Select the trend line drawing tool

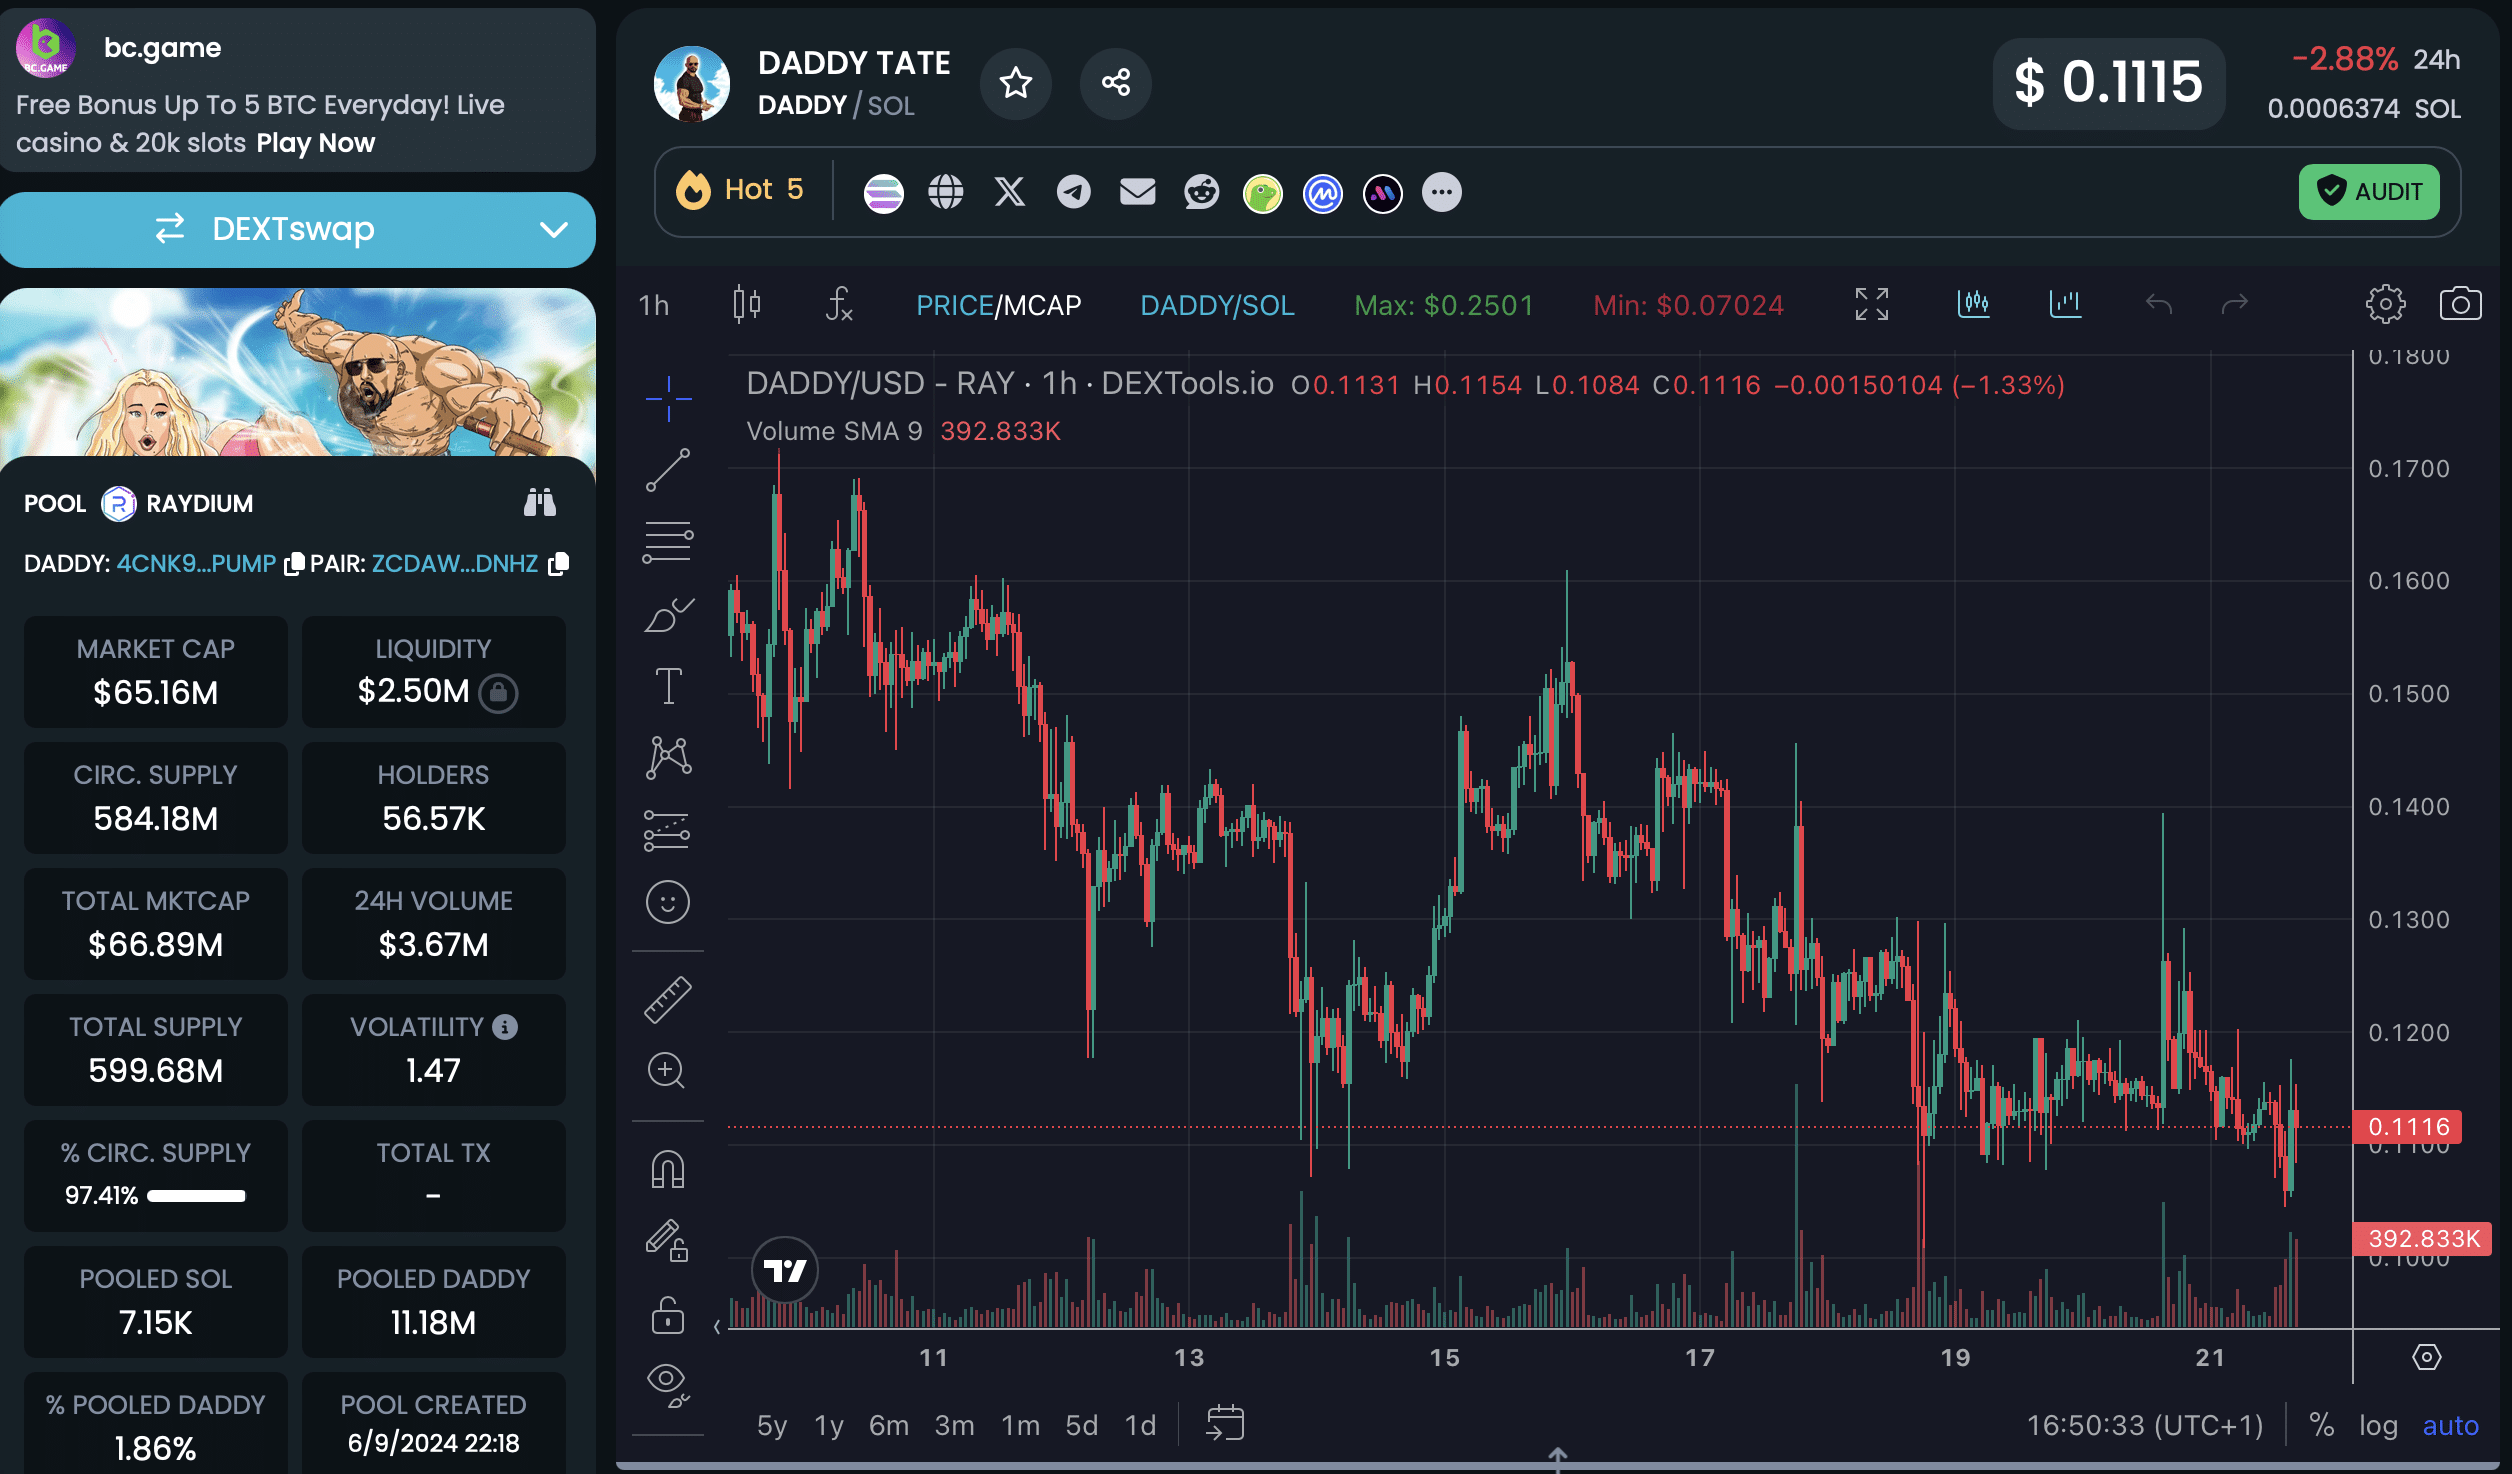point(668,470)
